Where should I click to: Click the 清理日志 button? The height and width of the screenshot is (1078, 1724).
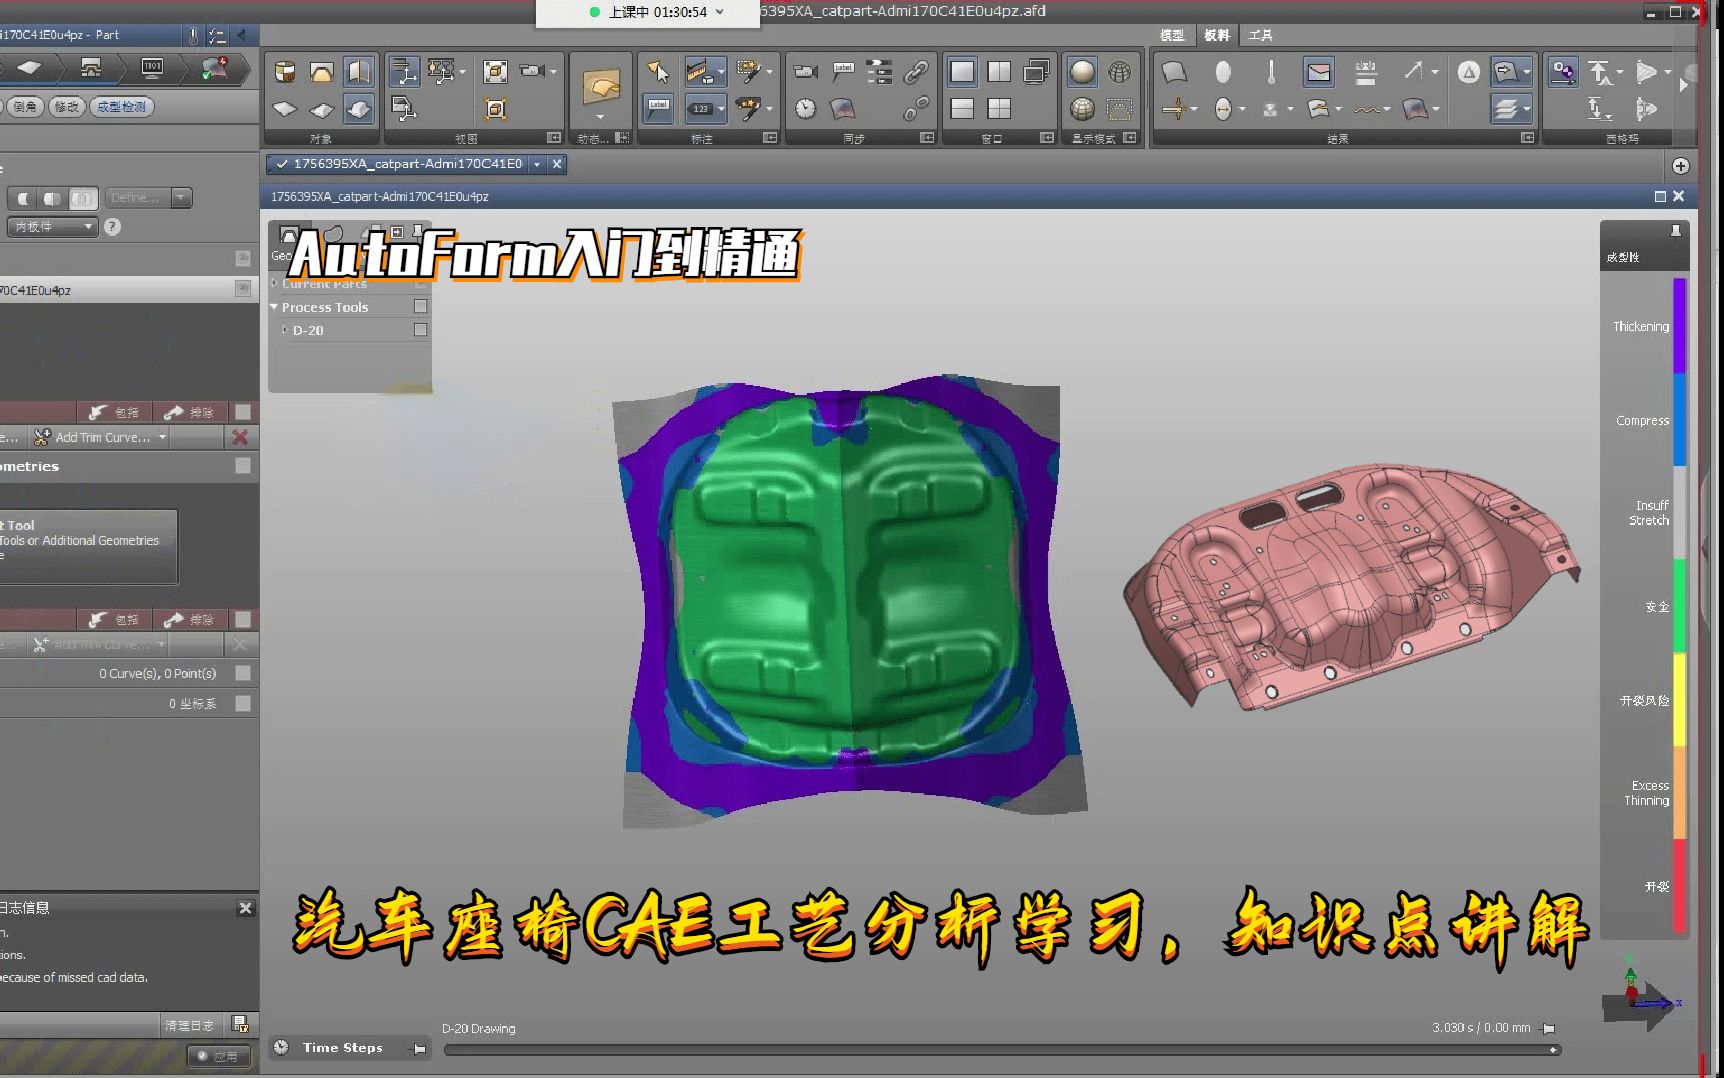point(188,1025)
